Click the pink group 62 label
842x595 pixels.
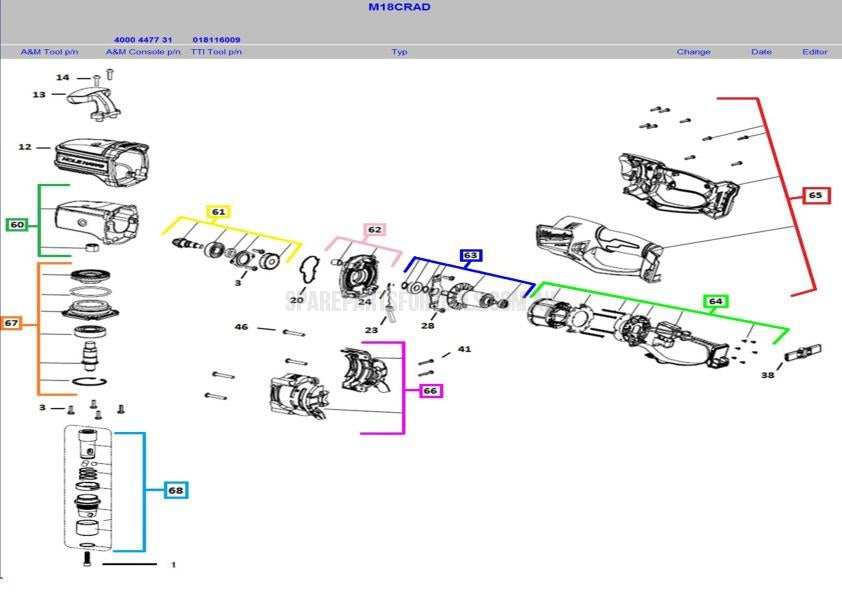pos(374,230)
